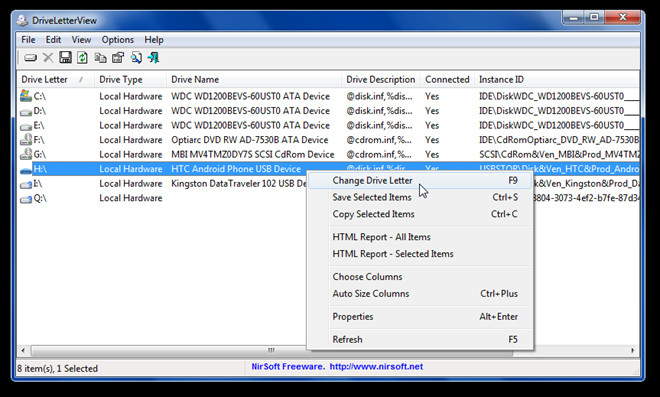The height and width of the screenshot is (397, 660).
Task: Open the Edit menu
Action: point(53,40)
